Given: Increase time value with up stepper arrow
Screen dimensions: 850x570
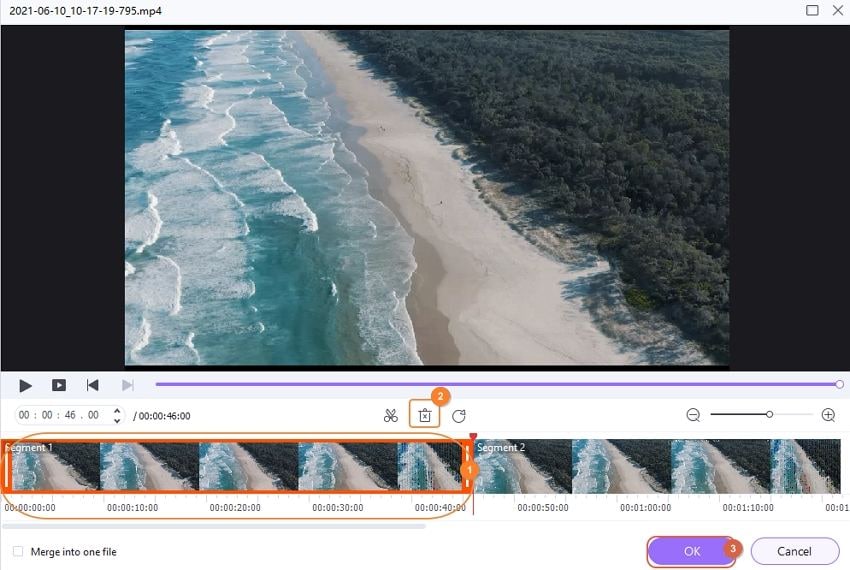Looking at the screenshot, I should 117,411.
